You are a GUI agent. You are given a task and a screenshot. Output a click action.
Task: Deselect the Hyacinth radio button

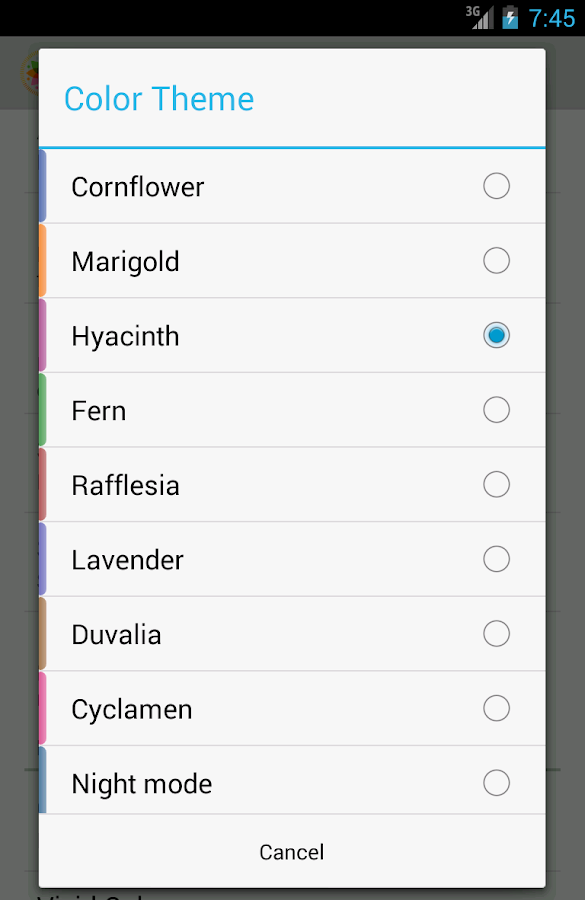point(497,335)
